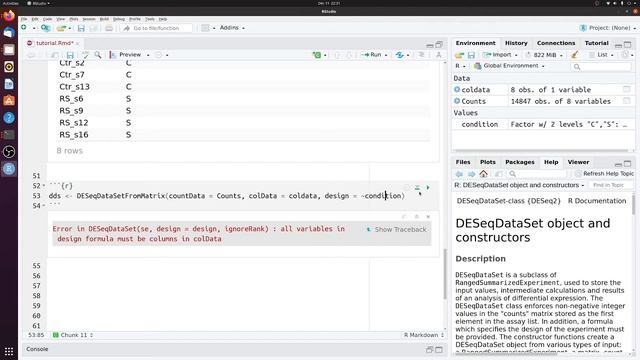The height and width of the screenshot is (360, 640).
Task: Open the Tools menu
Action: coord(150,19)
